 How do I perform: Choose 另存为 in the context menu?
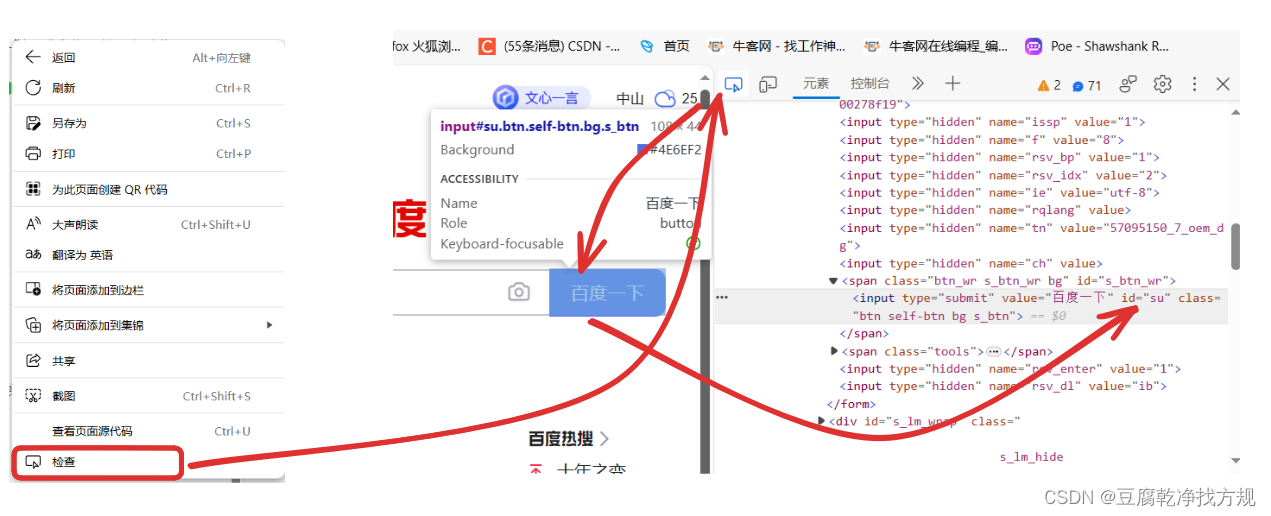148,123
